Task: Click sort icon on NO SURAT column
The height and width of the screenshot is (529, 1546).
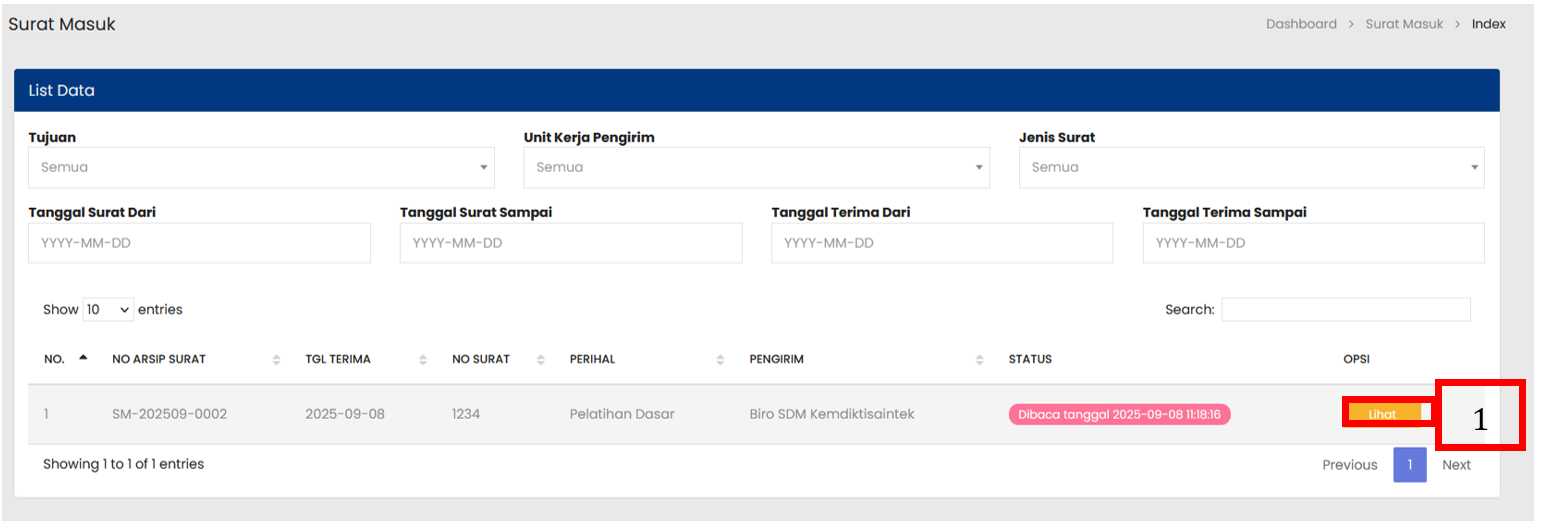Action: (541, 360)
